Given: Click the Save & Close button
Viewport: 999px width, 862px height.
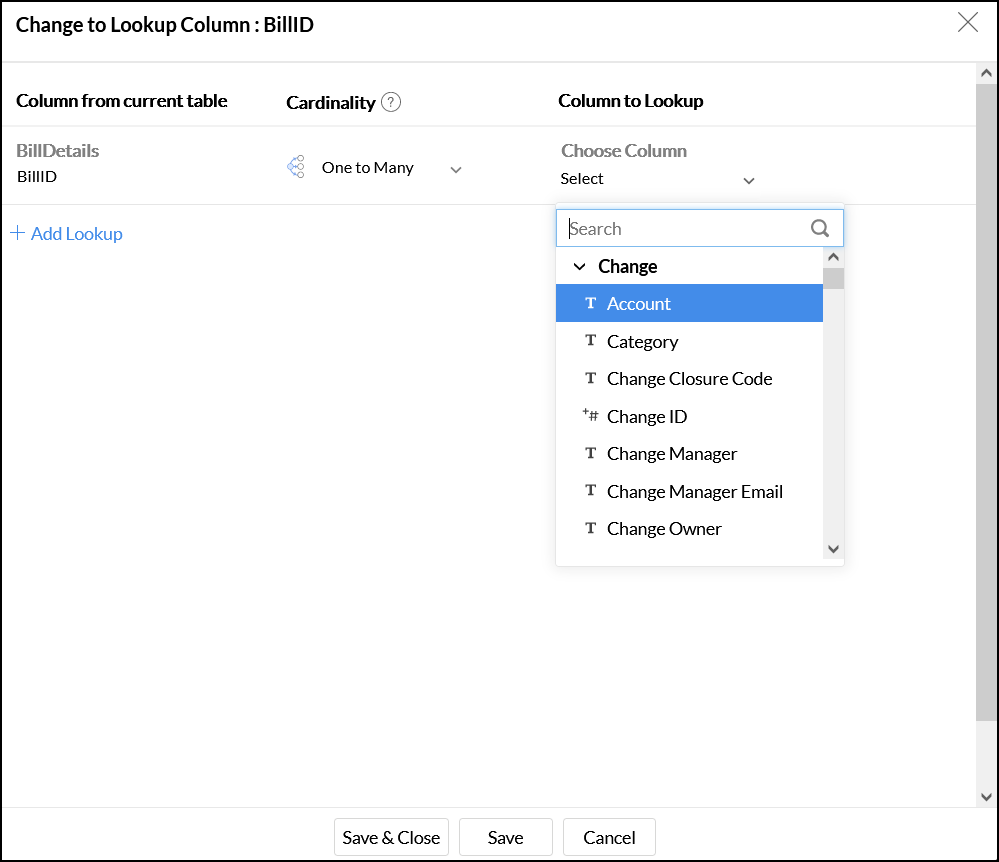Looking at the screenshot, I should pyautogui.click(x=391, y=838).
